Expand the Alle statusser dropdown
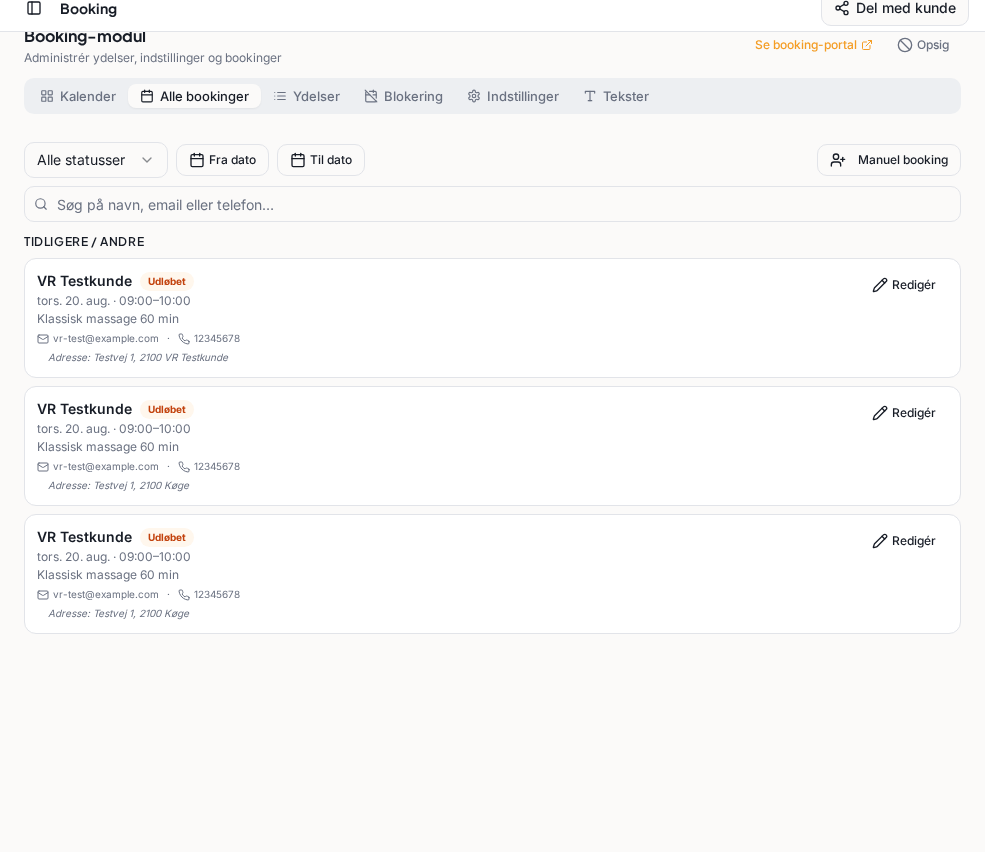Viewport: 985px width, 852px height. tap(96, 160)
